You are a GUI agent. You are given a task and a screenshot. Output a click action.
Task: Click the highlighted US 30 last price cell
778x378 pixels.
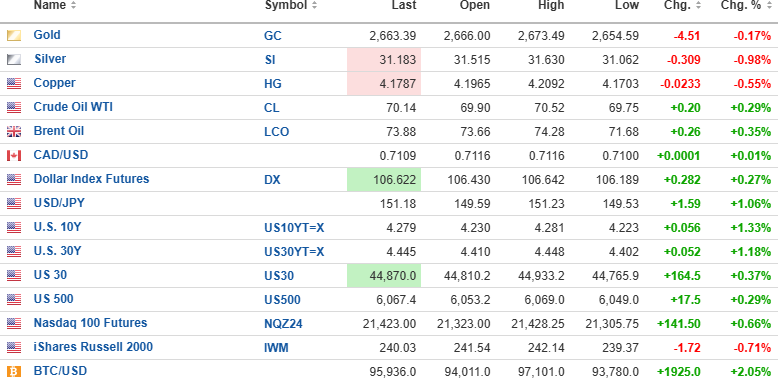tap(384, 275)
